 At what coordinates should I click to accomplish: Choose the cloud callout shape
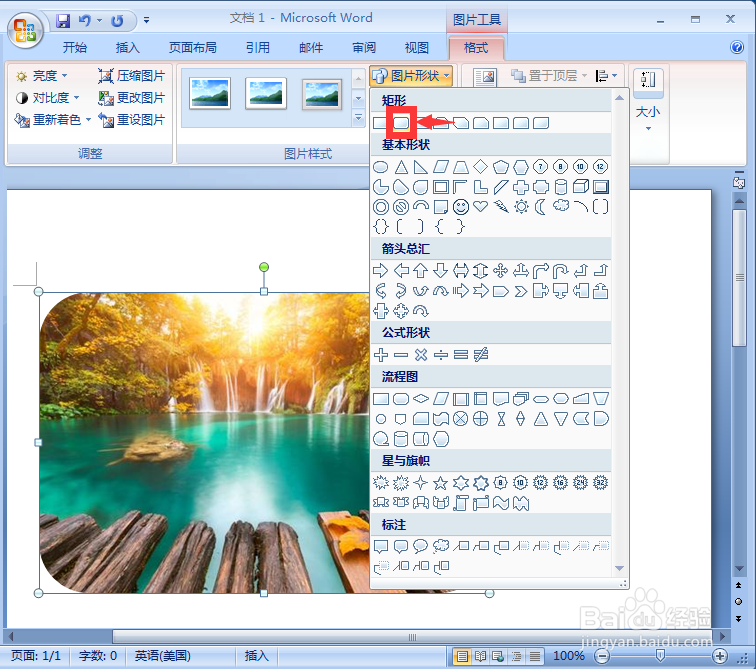[x=441, y=546]
